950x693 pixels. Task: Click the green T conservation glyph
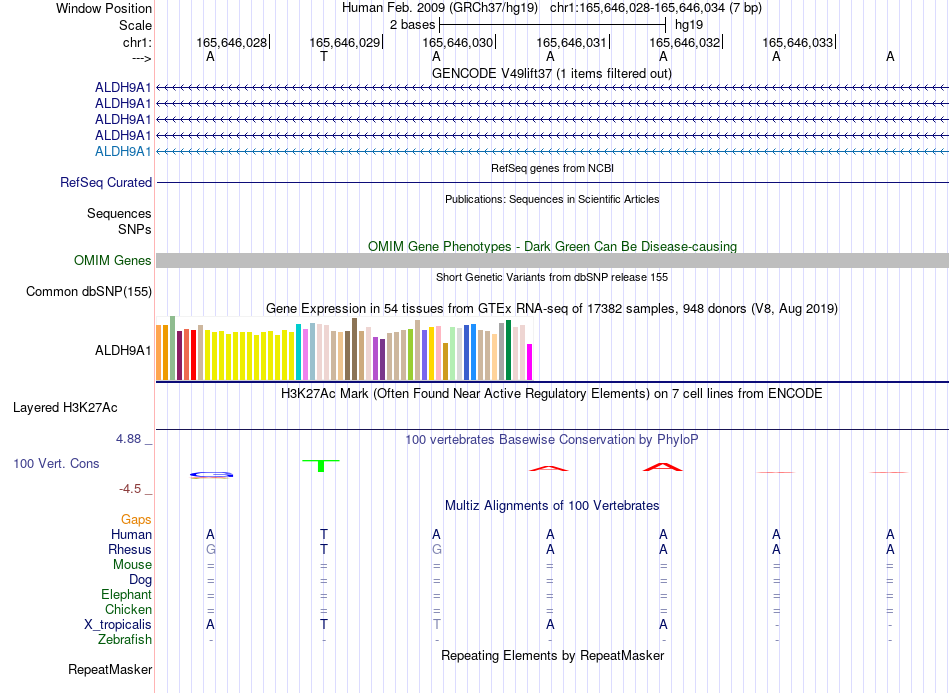(321, 465)
